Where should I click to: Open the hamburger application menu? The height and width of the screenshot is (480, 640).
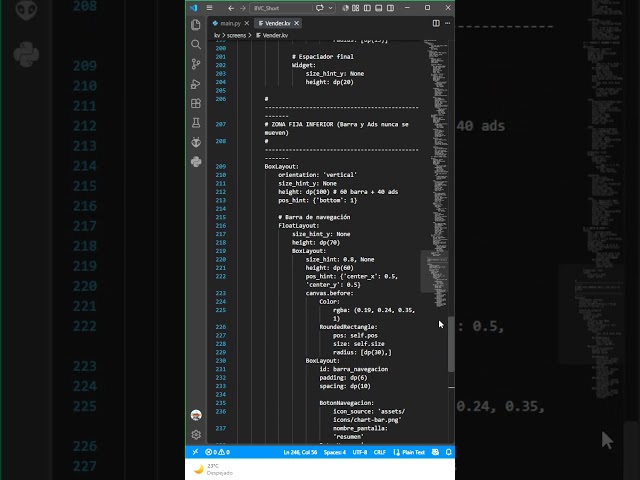pos(209,8)
